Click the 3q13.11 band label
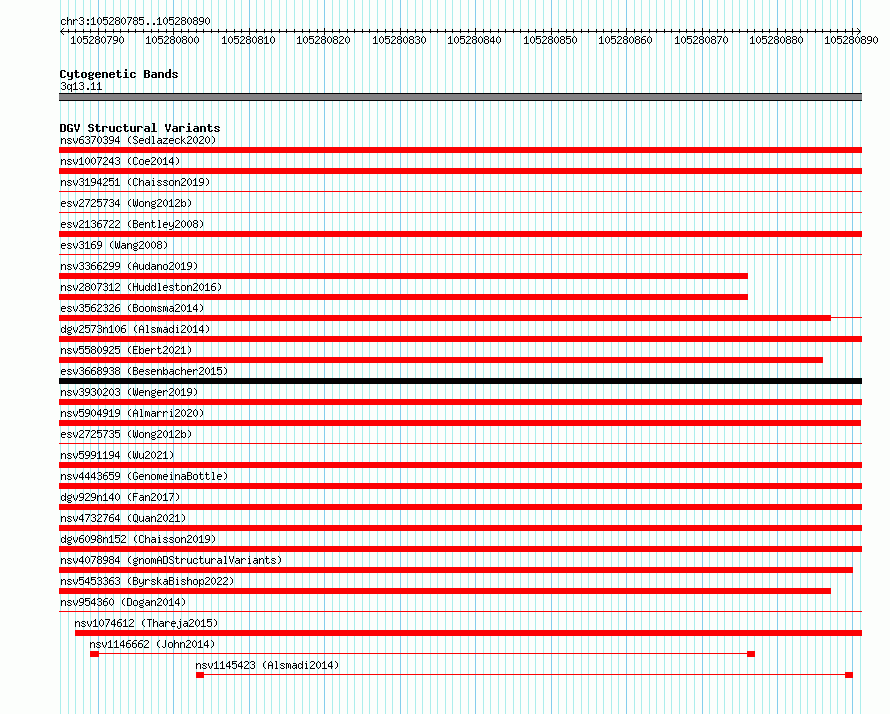This screenshot has width=890, height=714. pos(81,86)
